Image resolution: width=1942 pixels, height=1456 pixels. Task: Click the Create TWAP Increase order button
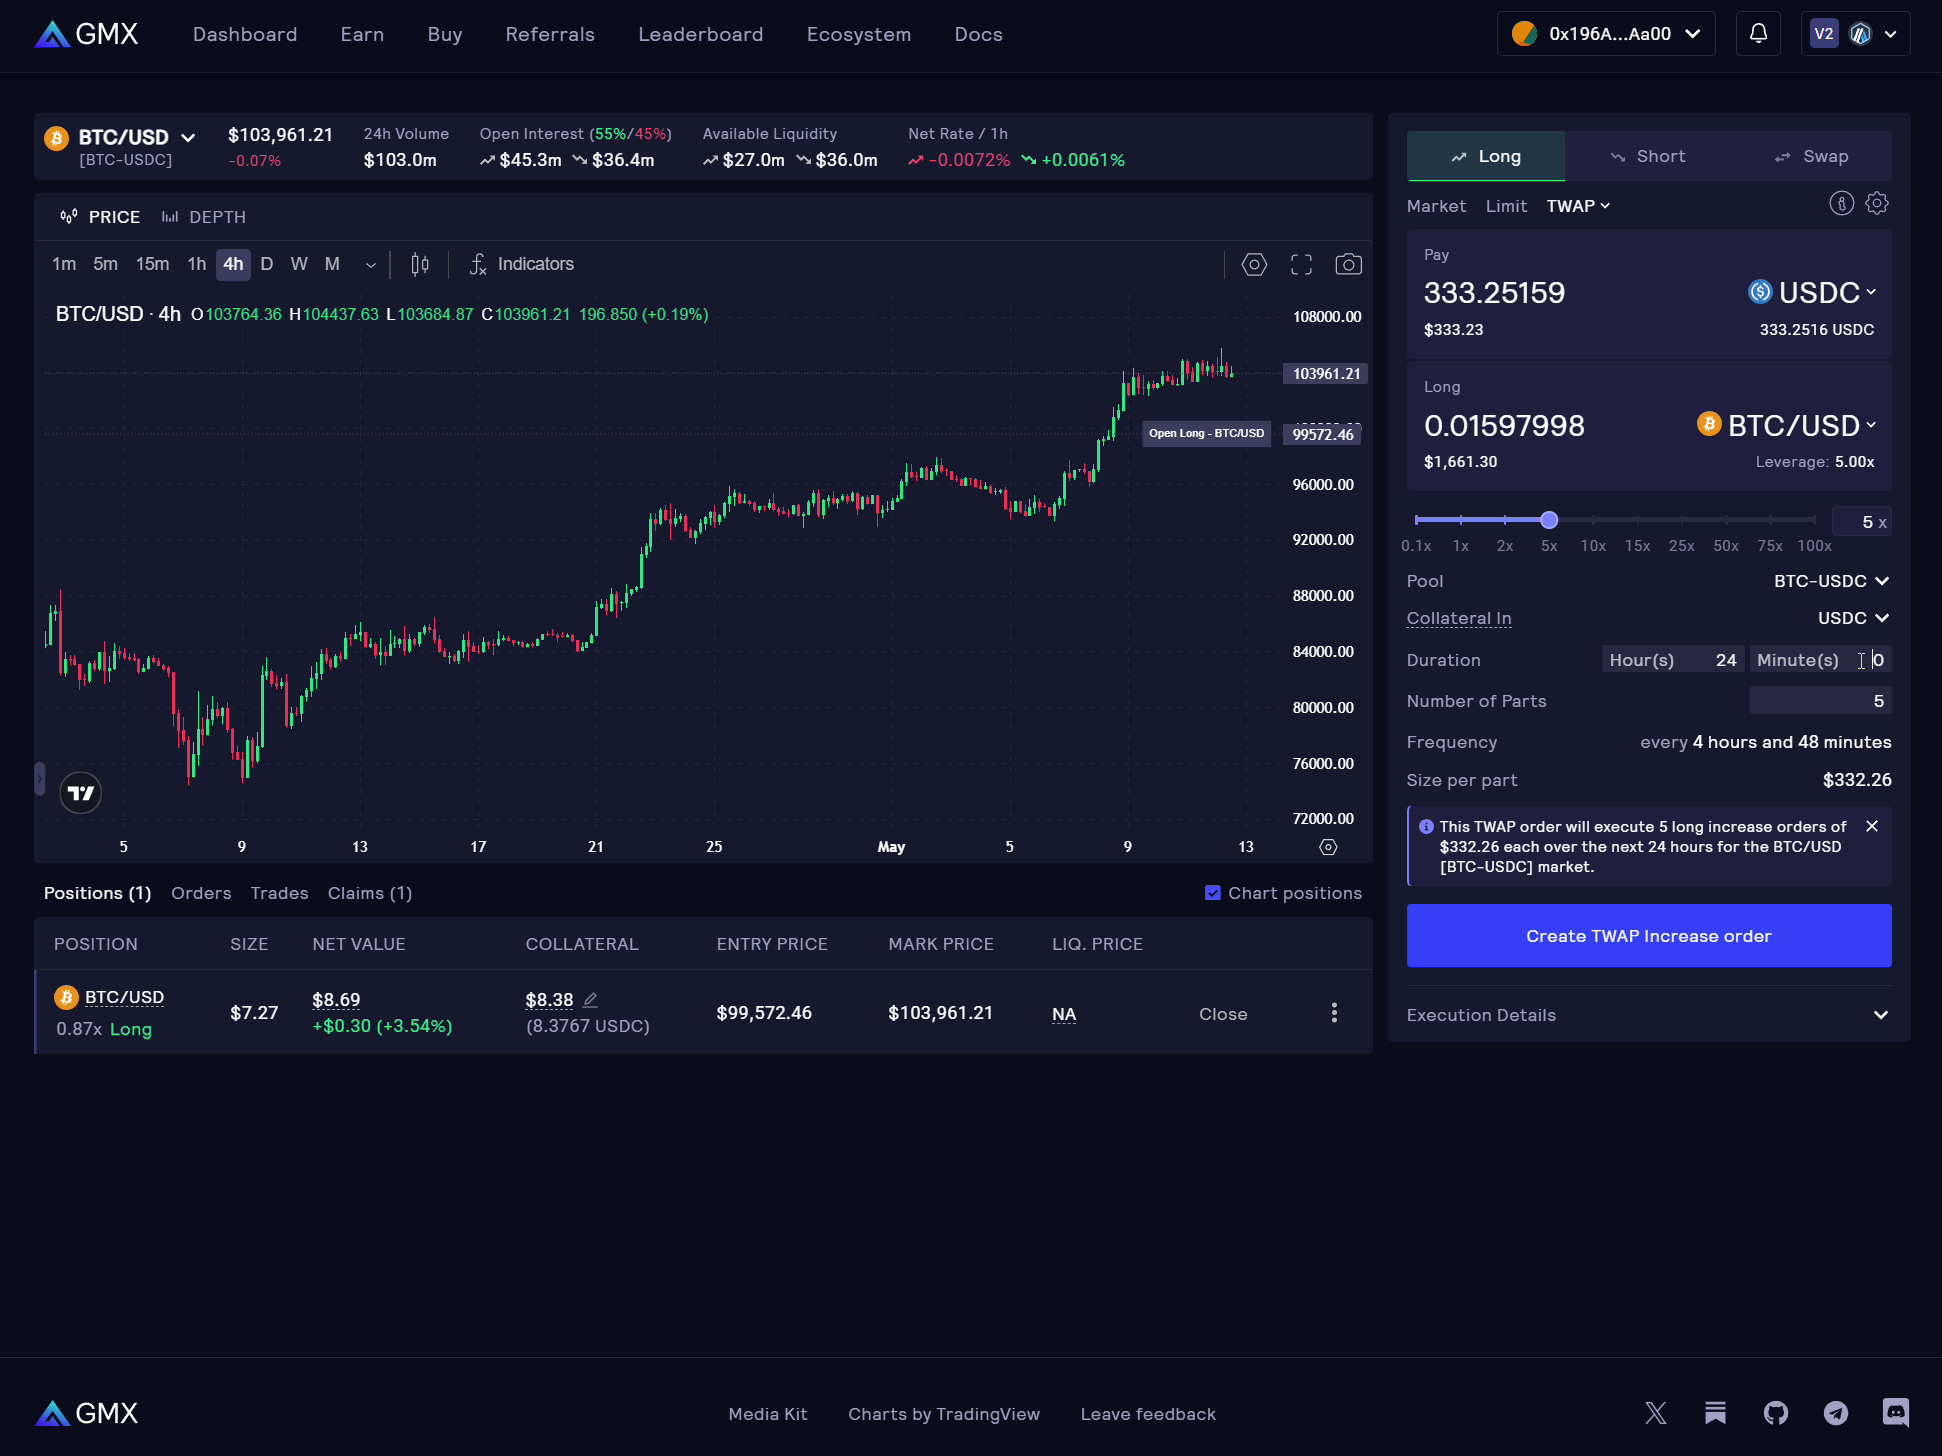[1648, 935]
